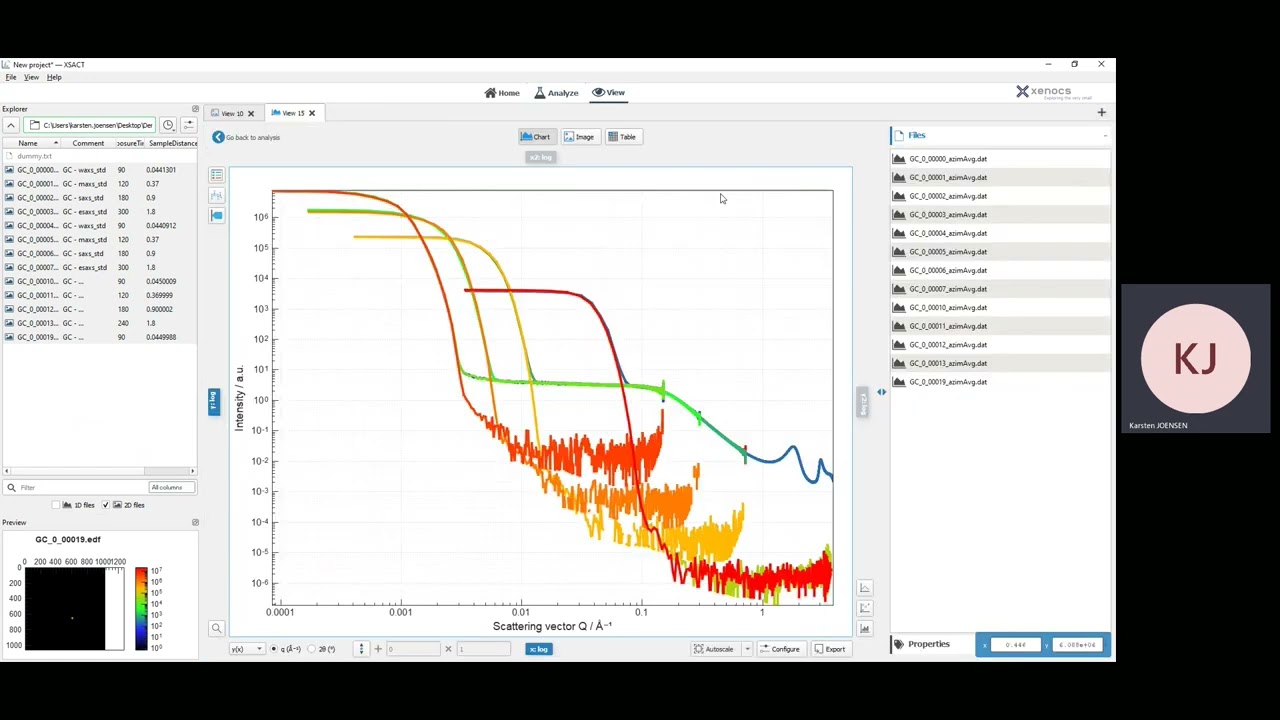Screen dimensions: 1280x720
Task: Click the Files panel header
Action: coord(1000,135)
